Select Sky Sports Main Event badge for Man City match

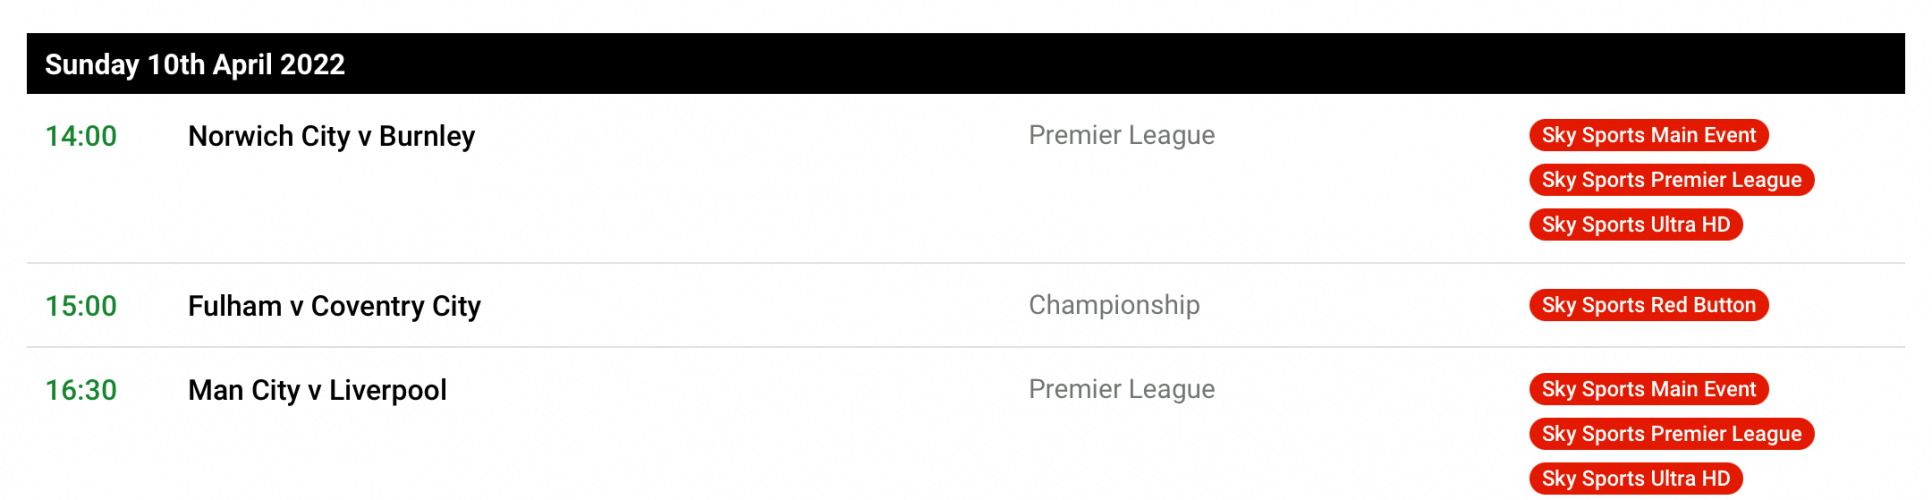(x=1648, y=389)
